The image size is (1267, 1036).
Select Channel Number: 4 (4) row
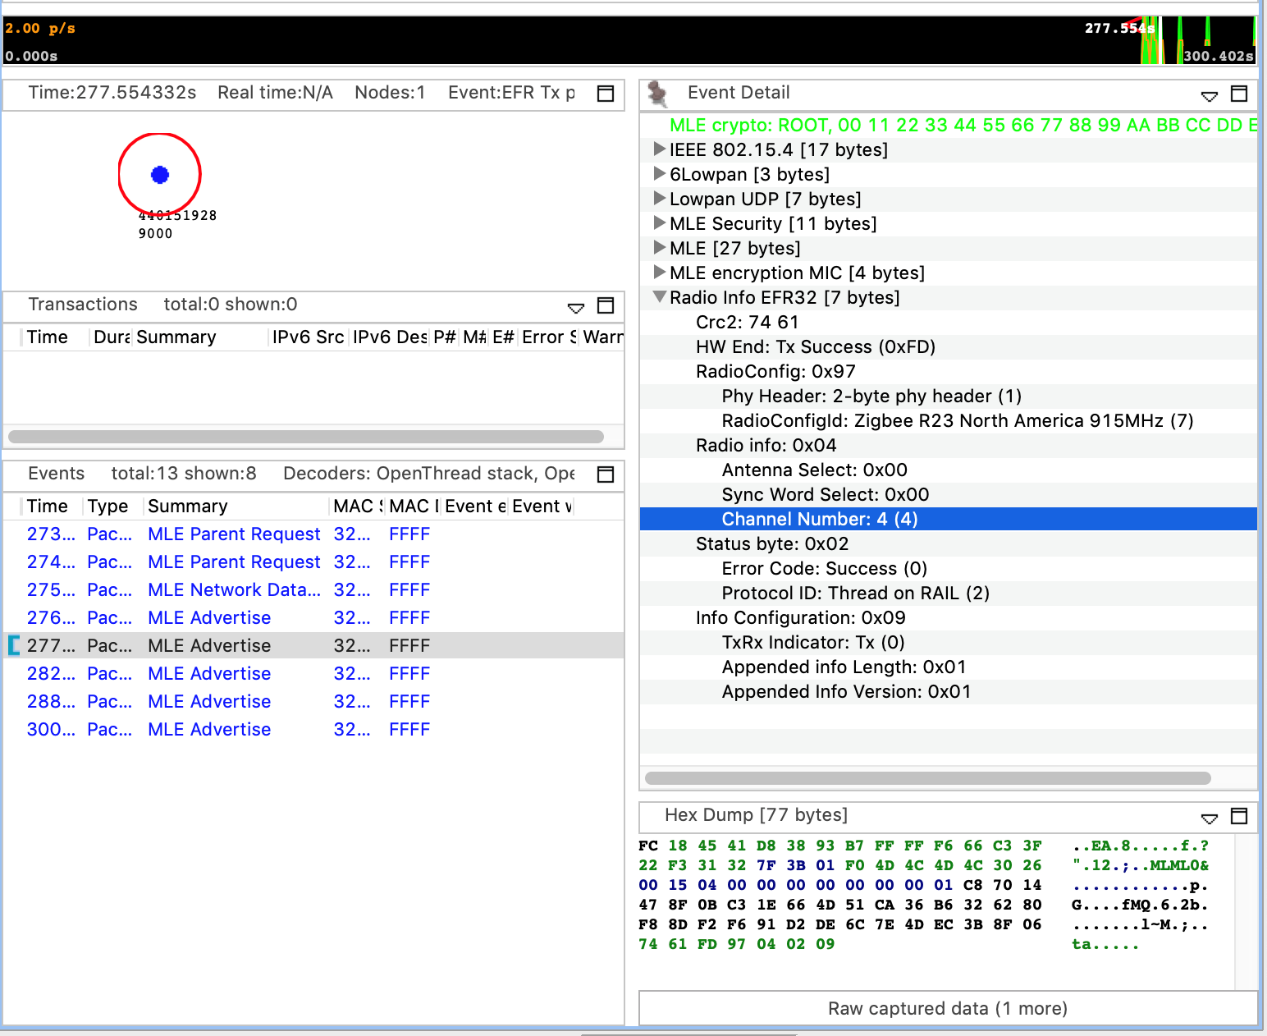pyautogui.click(x=948, y=519)
